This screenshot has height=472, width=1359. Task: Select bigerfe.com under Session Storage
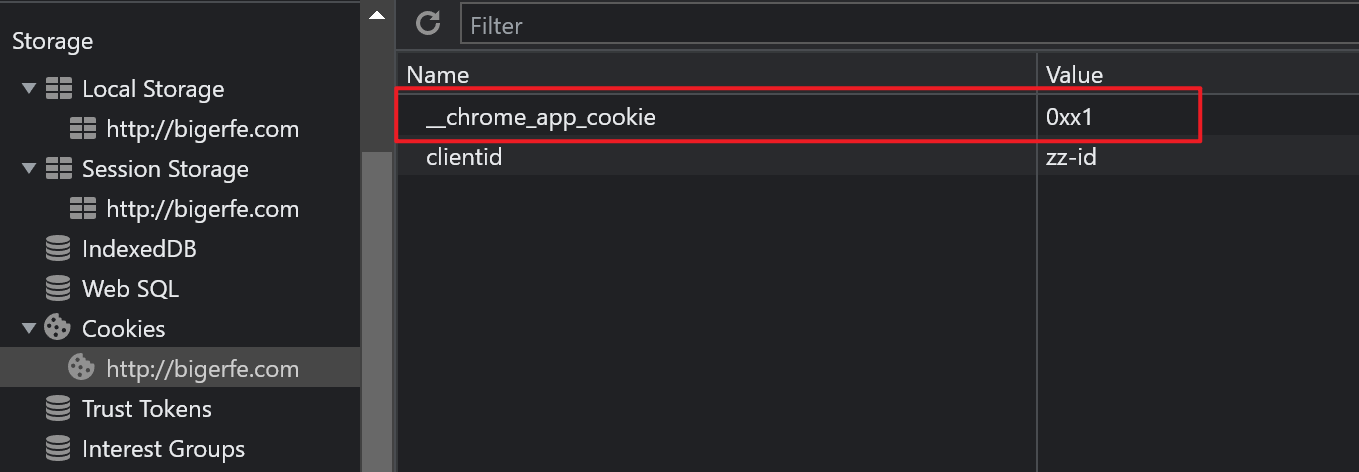click(x=202, y=209)
